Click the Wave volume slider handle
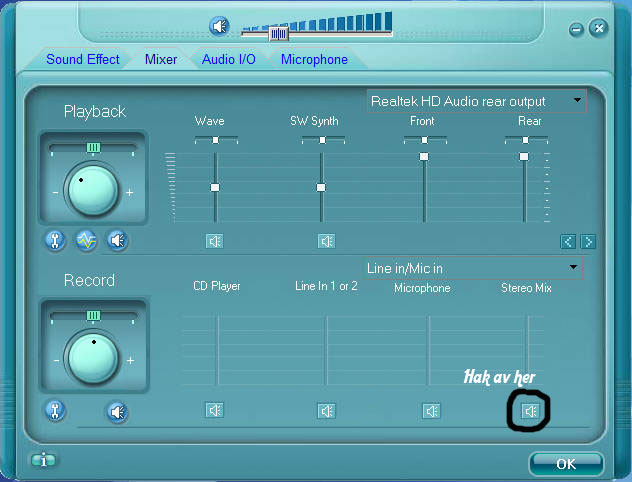The width and height of the screenshot is (632, 482). [x=215, y=187]
